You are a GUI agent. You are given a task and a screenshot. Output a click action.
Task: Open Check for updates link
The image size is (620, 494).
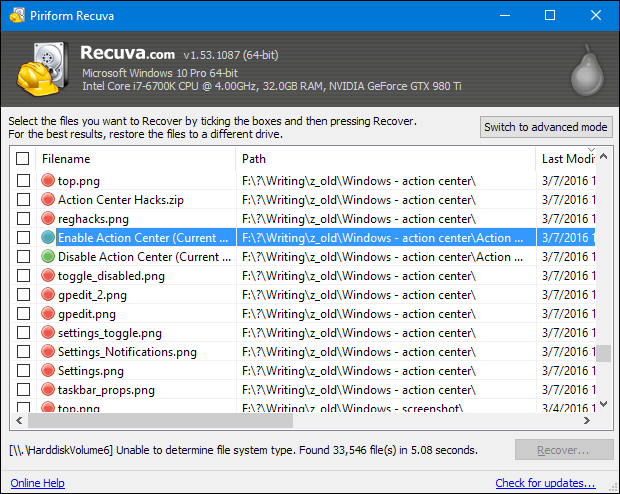click(545, 483)
